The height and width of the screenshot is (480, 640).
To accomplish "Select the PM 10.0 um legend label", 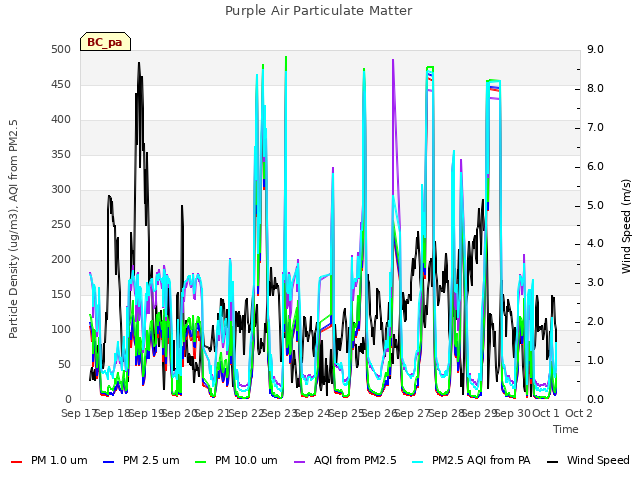I will click(246, 460).
